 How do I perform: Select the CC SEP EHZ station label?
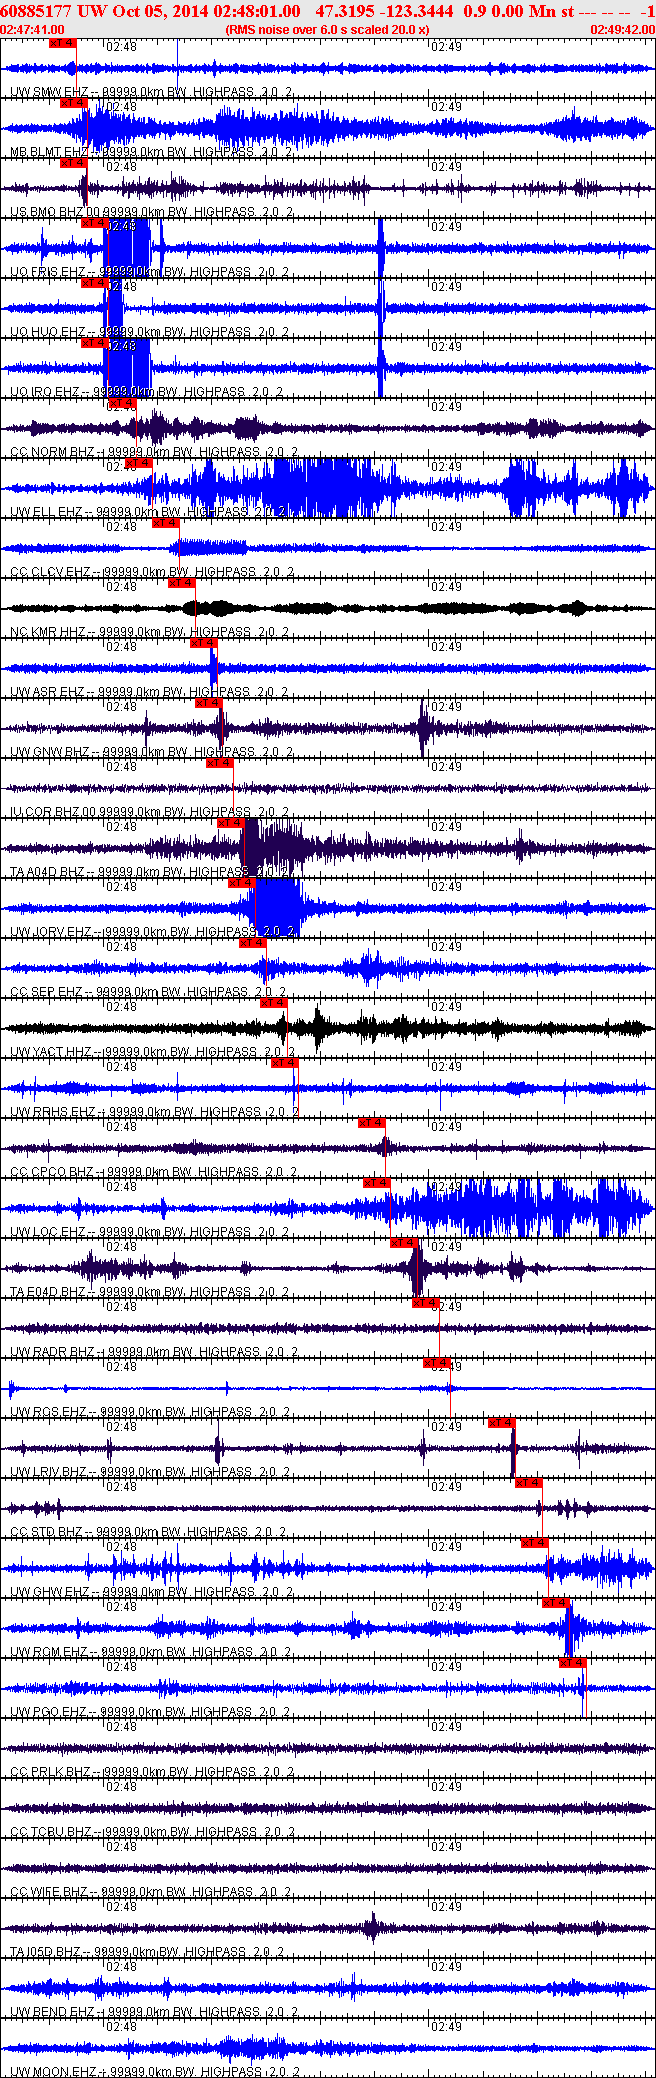pos(149,992)
